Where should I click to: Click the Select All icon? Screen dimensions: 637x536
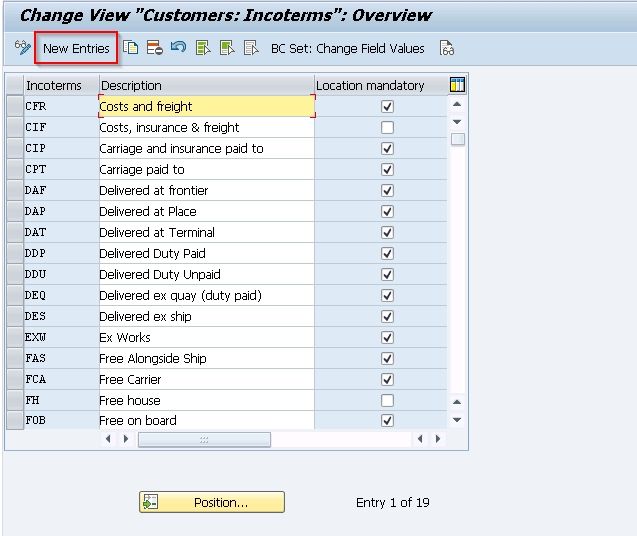pos(203,48)
